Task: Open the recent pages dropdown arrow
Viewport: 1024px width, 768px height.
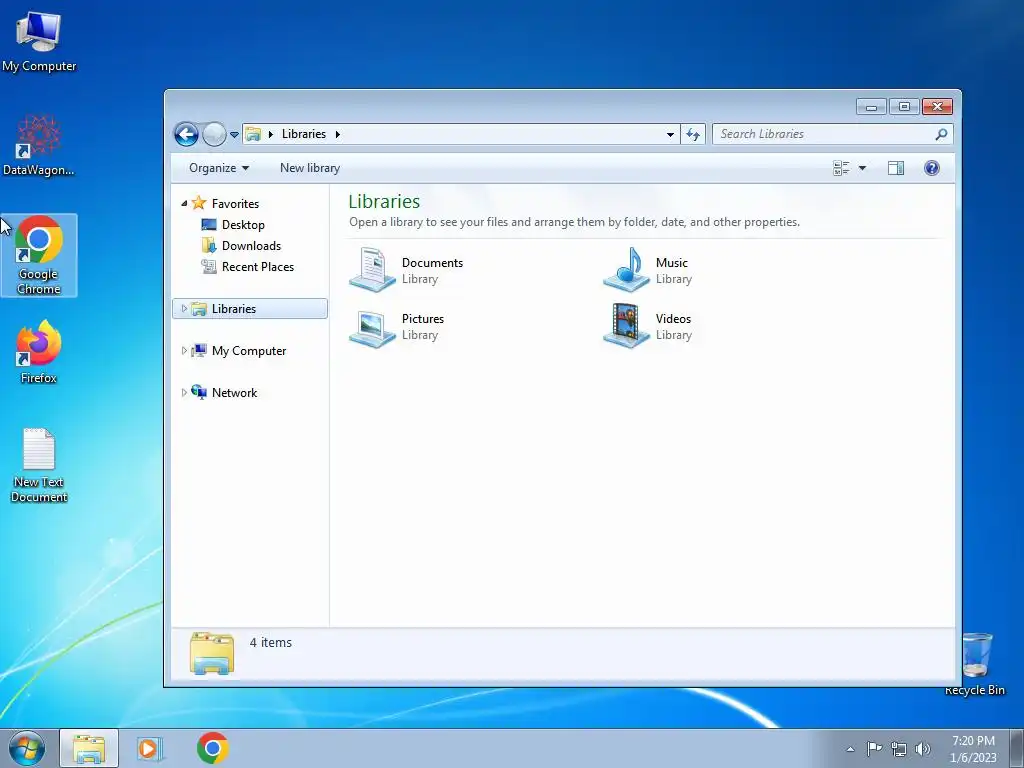Action: point(234,135)
